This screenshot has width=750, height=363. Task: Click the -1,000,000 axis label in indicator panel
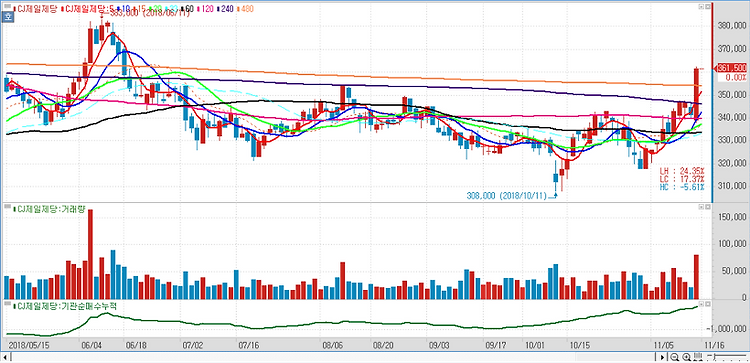click(726, 329)
